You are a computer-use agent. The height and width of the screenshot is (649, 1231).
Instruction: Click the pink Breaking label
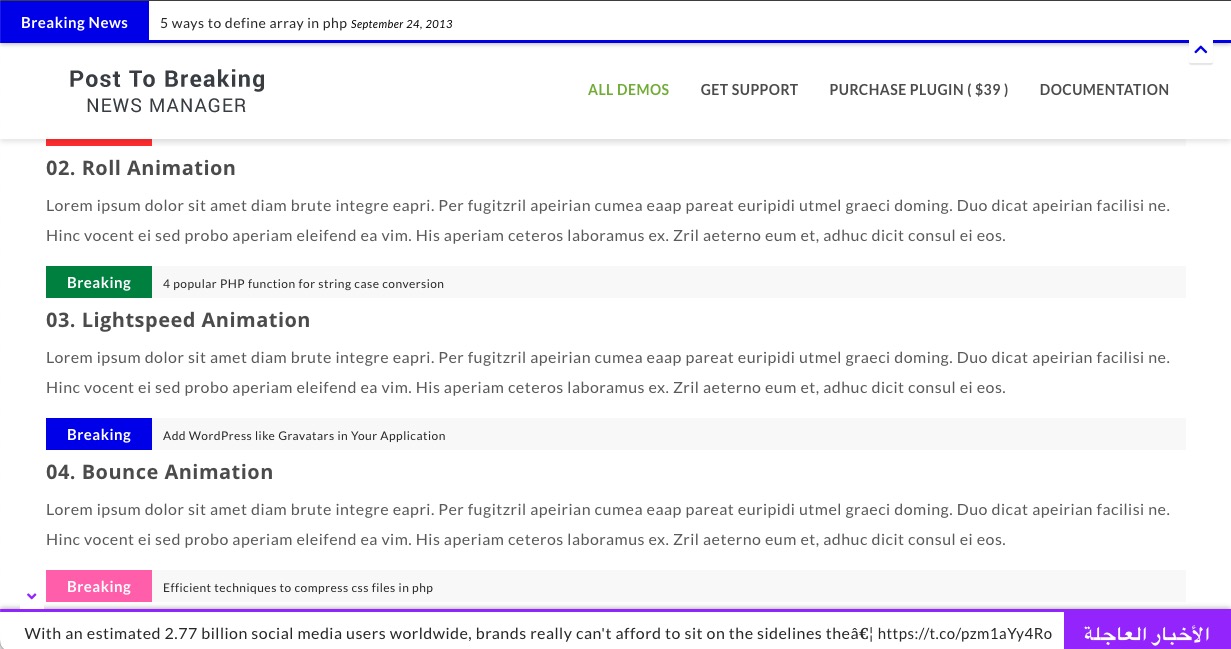(99, 586)
